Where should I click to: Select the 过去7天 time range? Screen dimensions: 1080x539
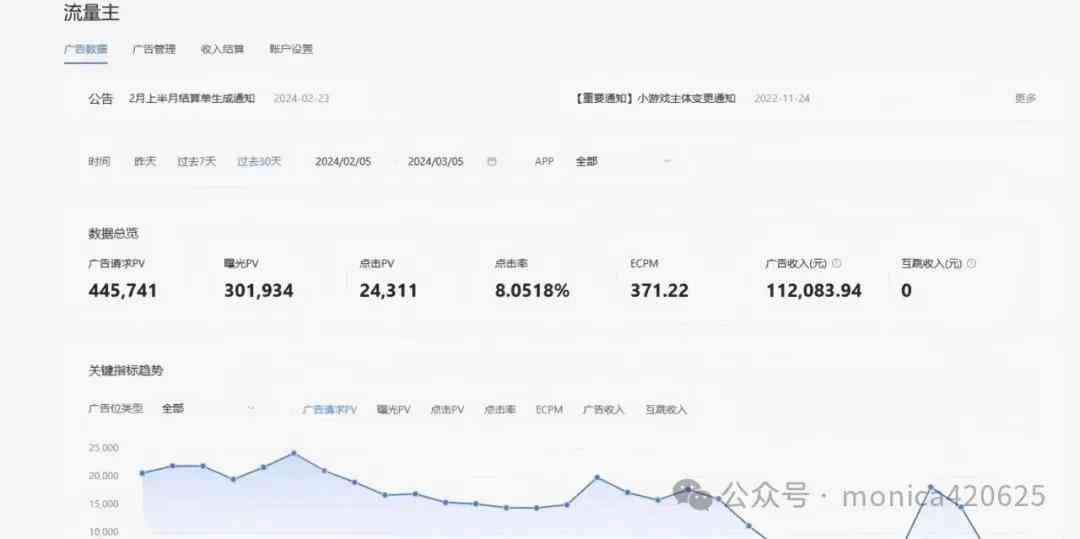pos(196,162)
